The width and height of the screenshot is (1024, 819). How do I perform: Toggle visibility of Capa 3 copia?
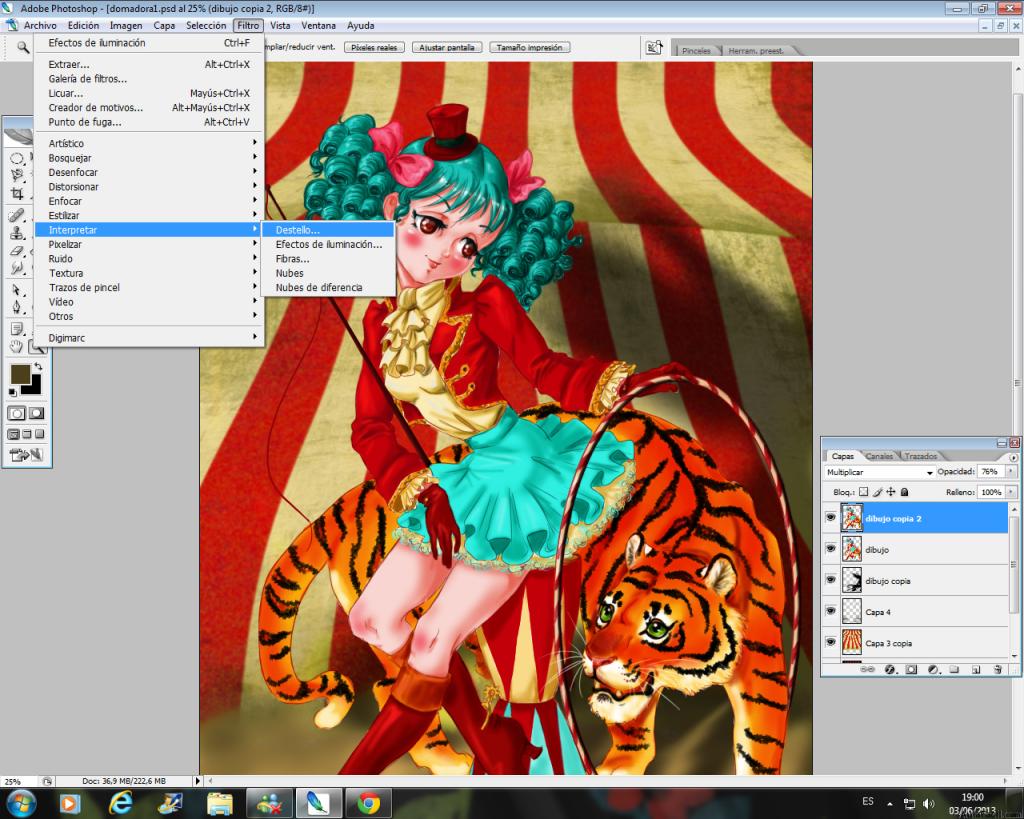click(831, 643)
